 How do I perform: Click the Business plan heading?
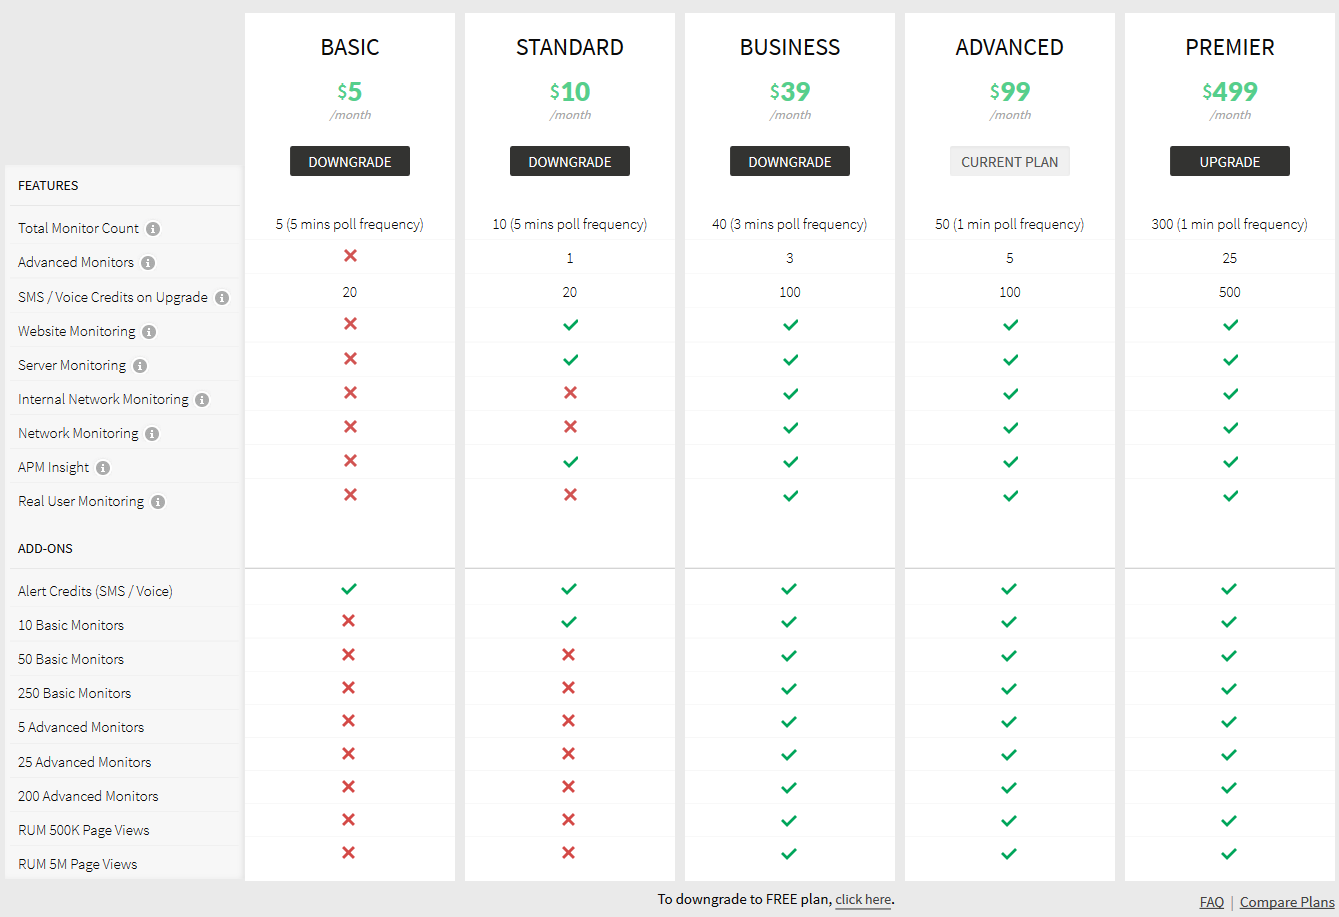(790, 47)
